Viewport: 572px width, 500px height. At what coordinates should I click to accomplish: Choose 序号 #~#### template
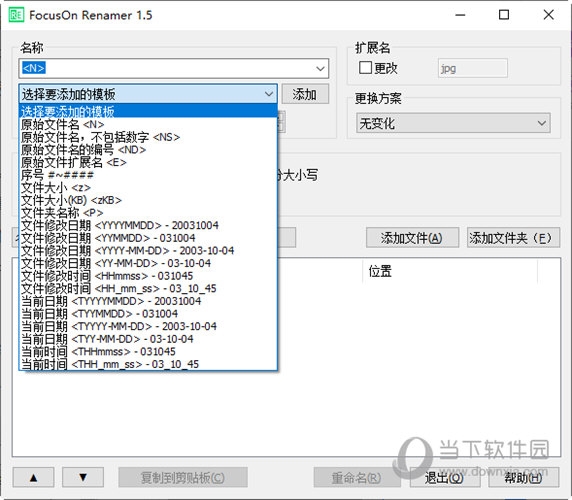(x=148, y=175)
